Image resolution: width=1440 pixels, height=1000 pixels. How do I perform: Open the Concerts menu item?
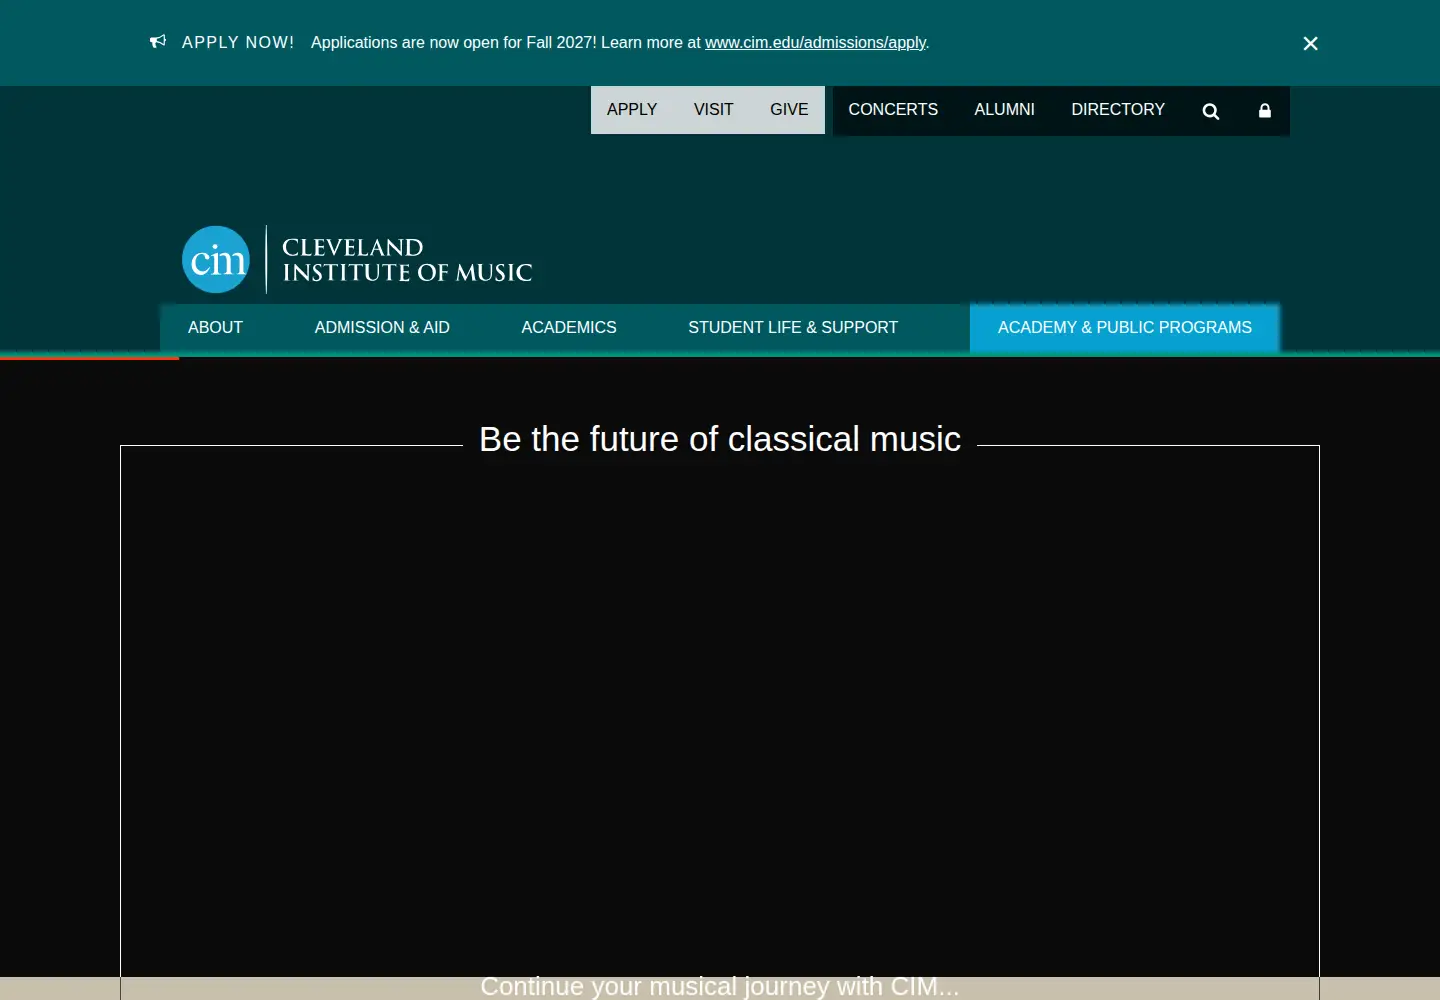893,110
